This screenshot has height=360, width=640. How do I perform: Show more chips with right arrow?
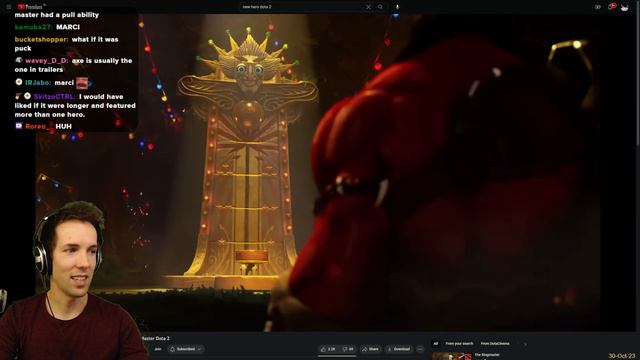(525, 344)
